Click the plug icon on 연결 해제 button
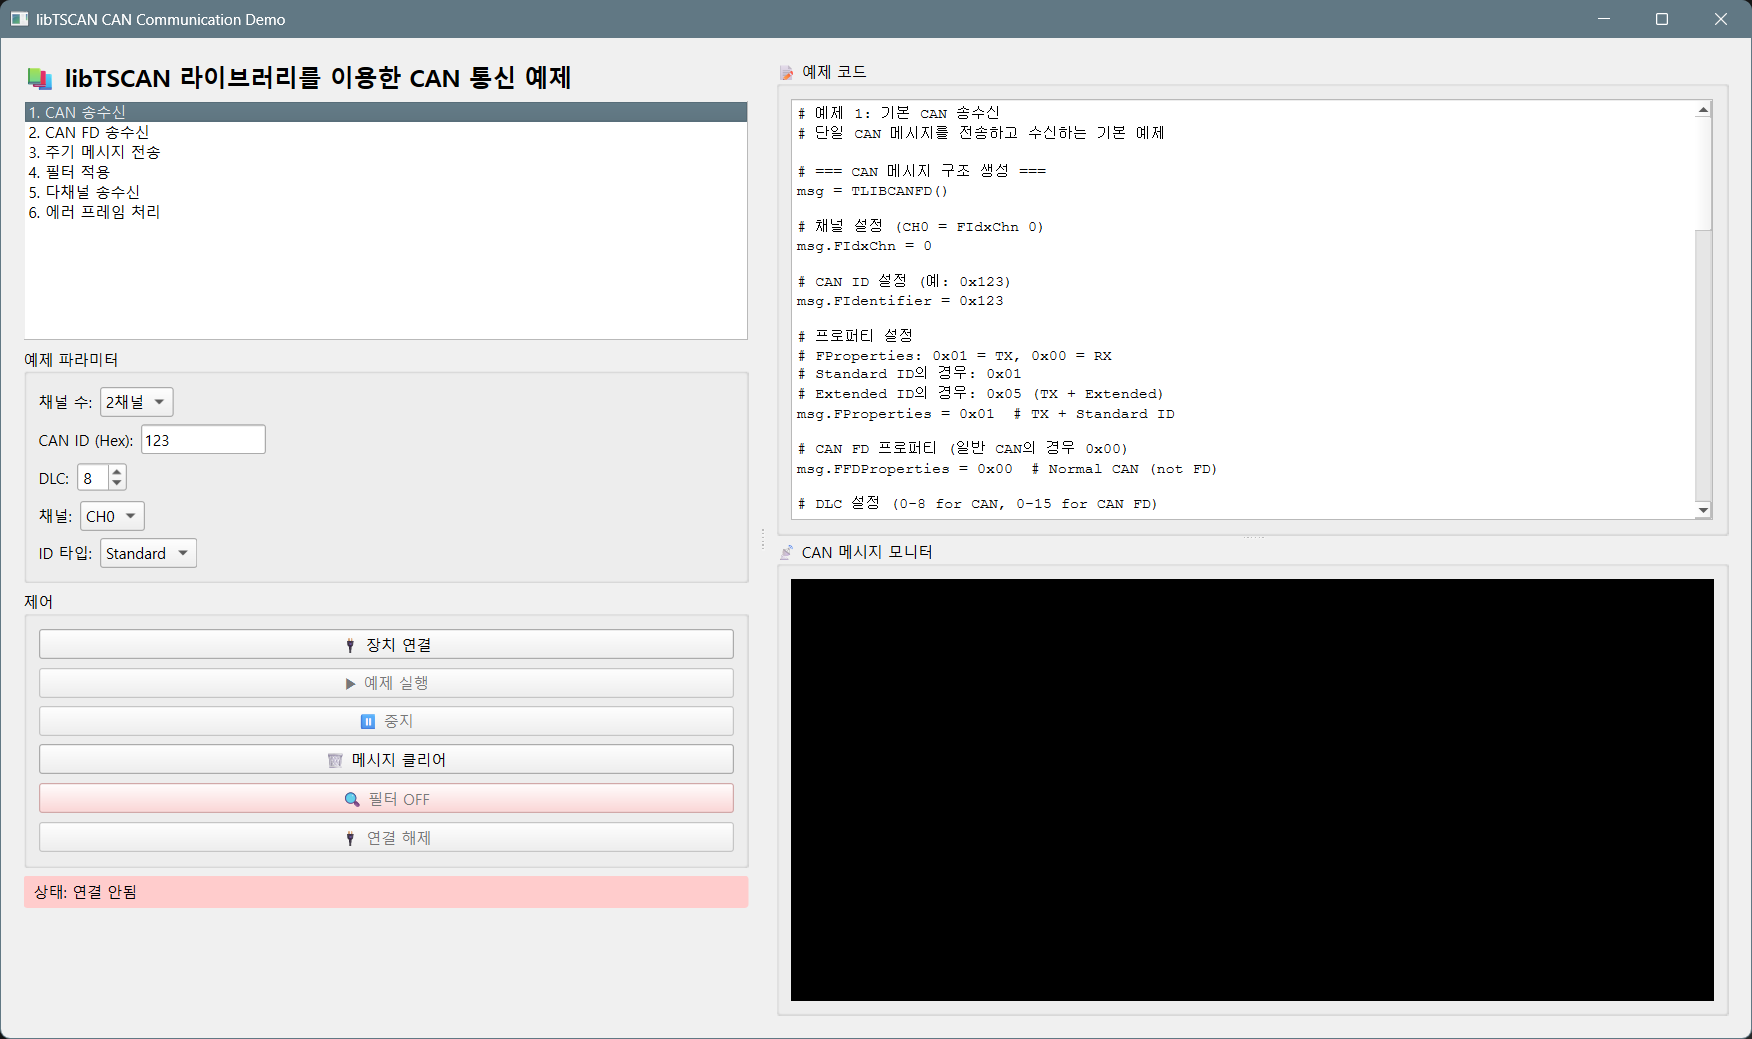1752x1039 pixels. (x=350, y=838)
